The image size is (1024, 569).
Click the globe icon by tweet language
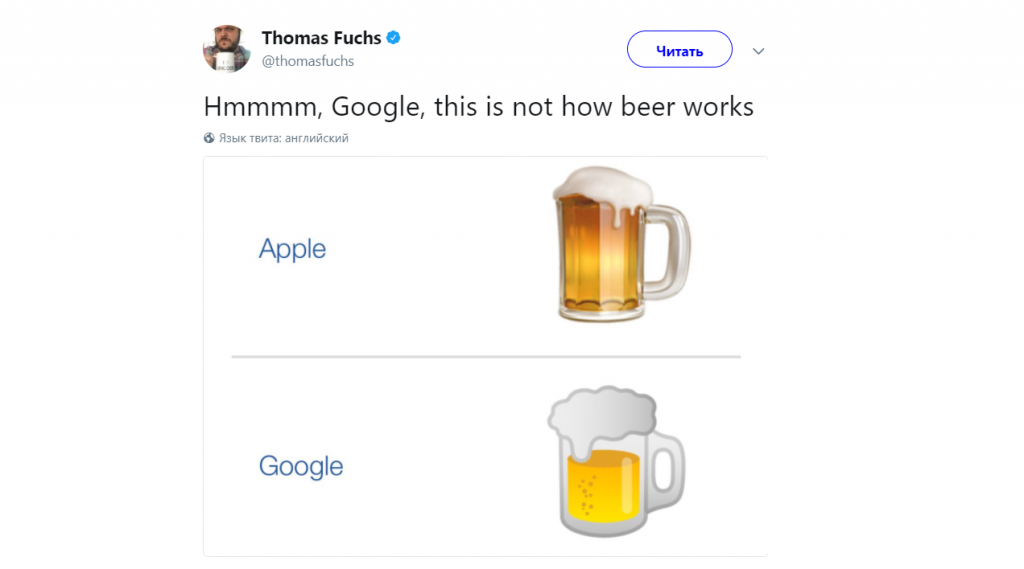[x=209, y=138]
